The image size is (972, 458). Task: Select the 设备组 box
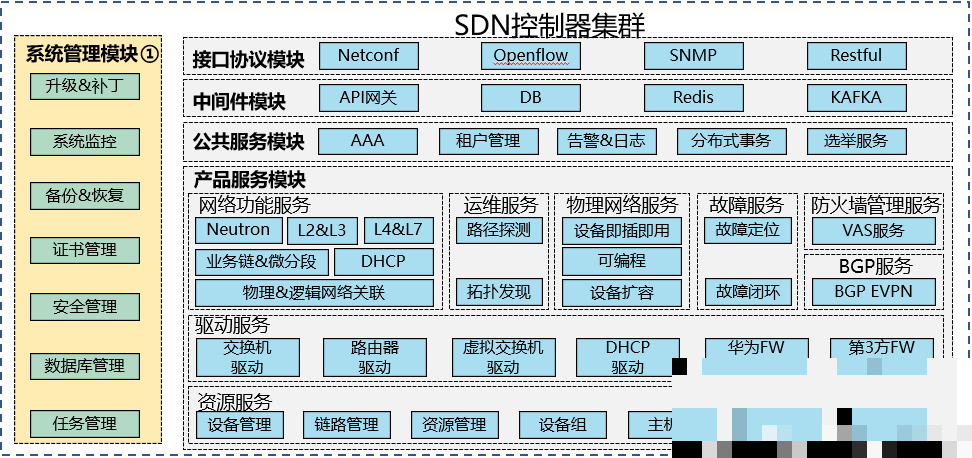click(562, 425)
